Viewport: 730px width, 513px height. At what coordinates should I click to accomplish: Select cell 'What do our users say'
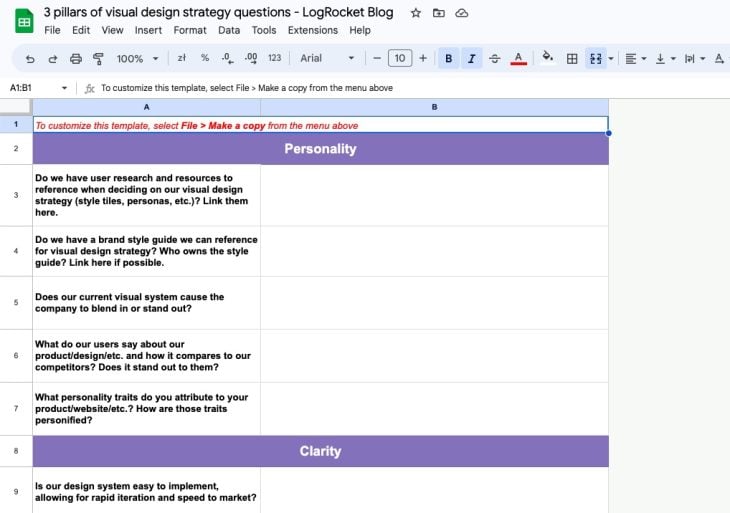[x=147, y=356]
